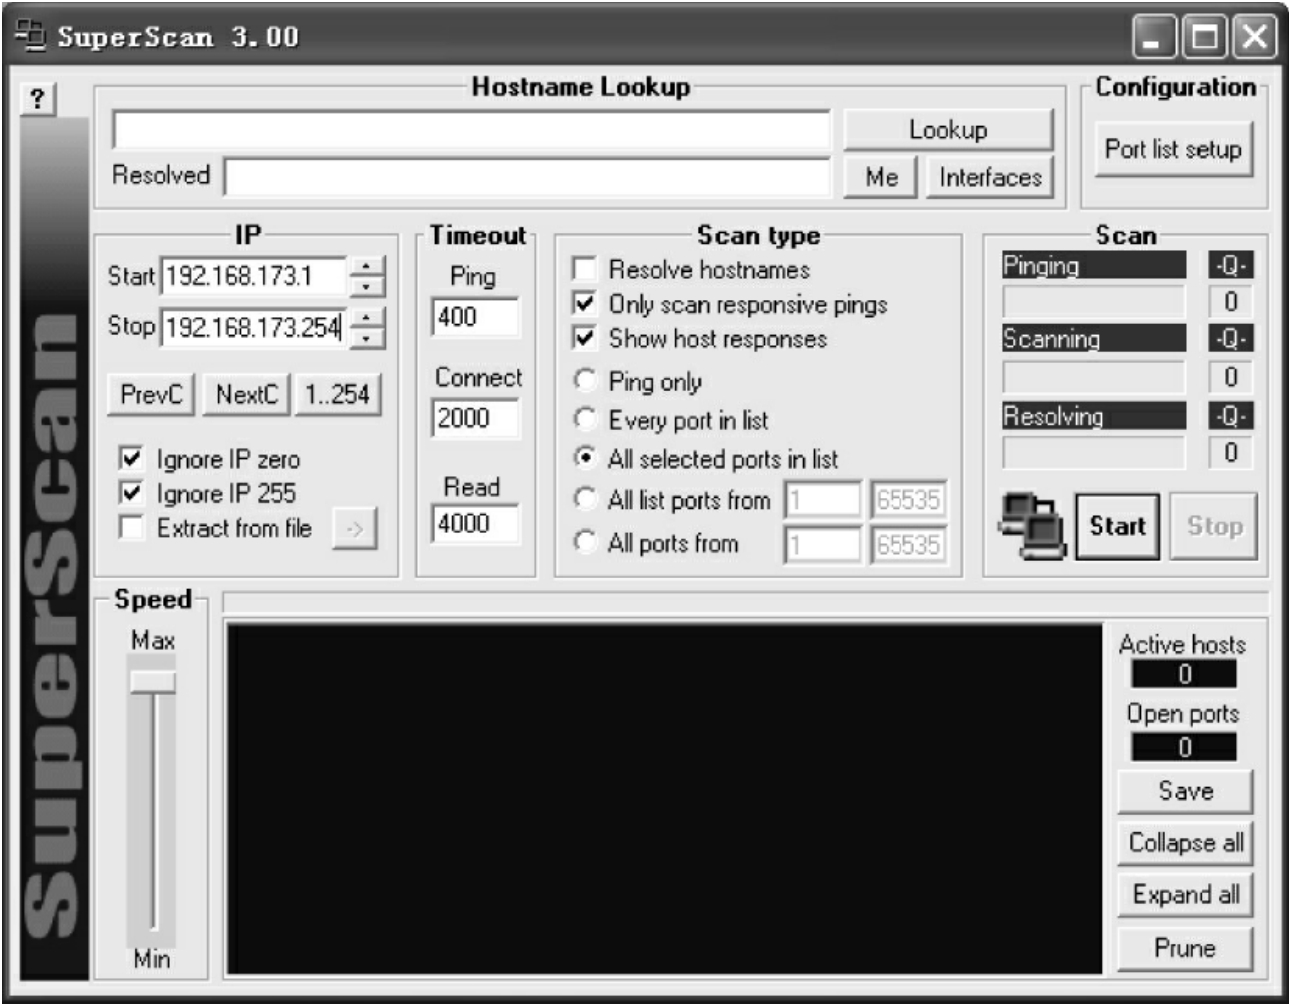Click the question mark help button
This screenshot has height=1004, width=1289.
point(38,99)
